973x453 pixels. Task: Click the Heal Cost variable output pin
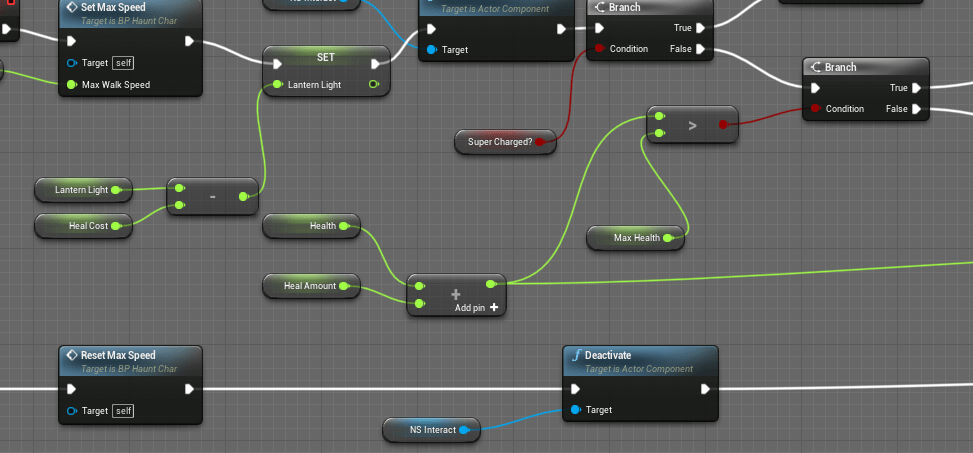click(117, 226)
